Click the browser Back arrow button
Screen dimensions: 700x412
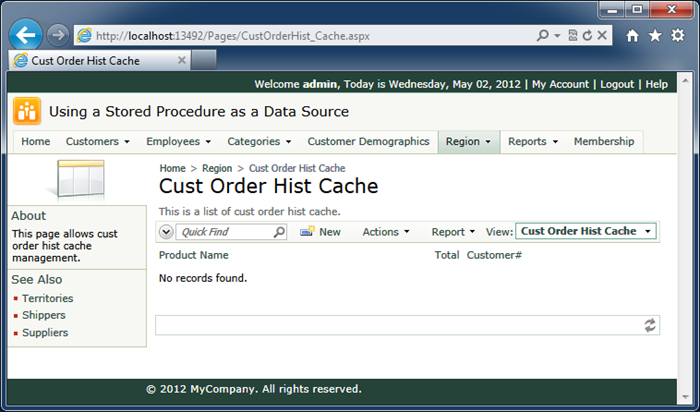click(x=25, y=34)
